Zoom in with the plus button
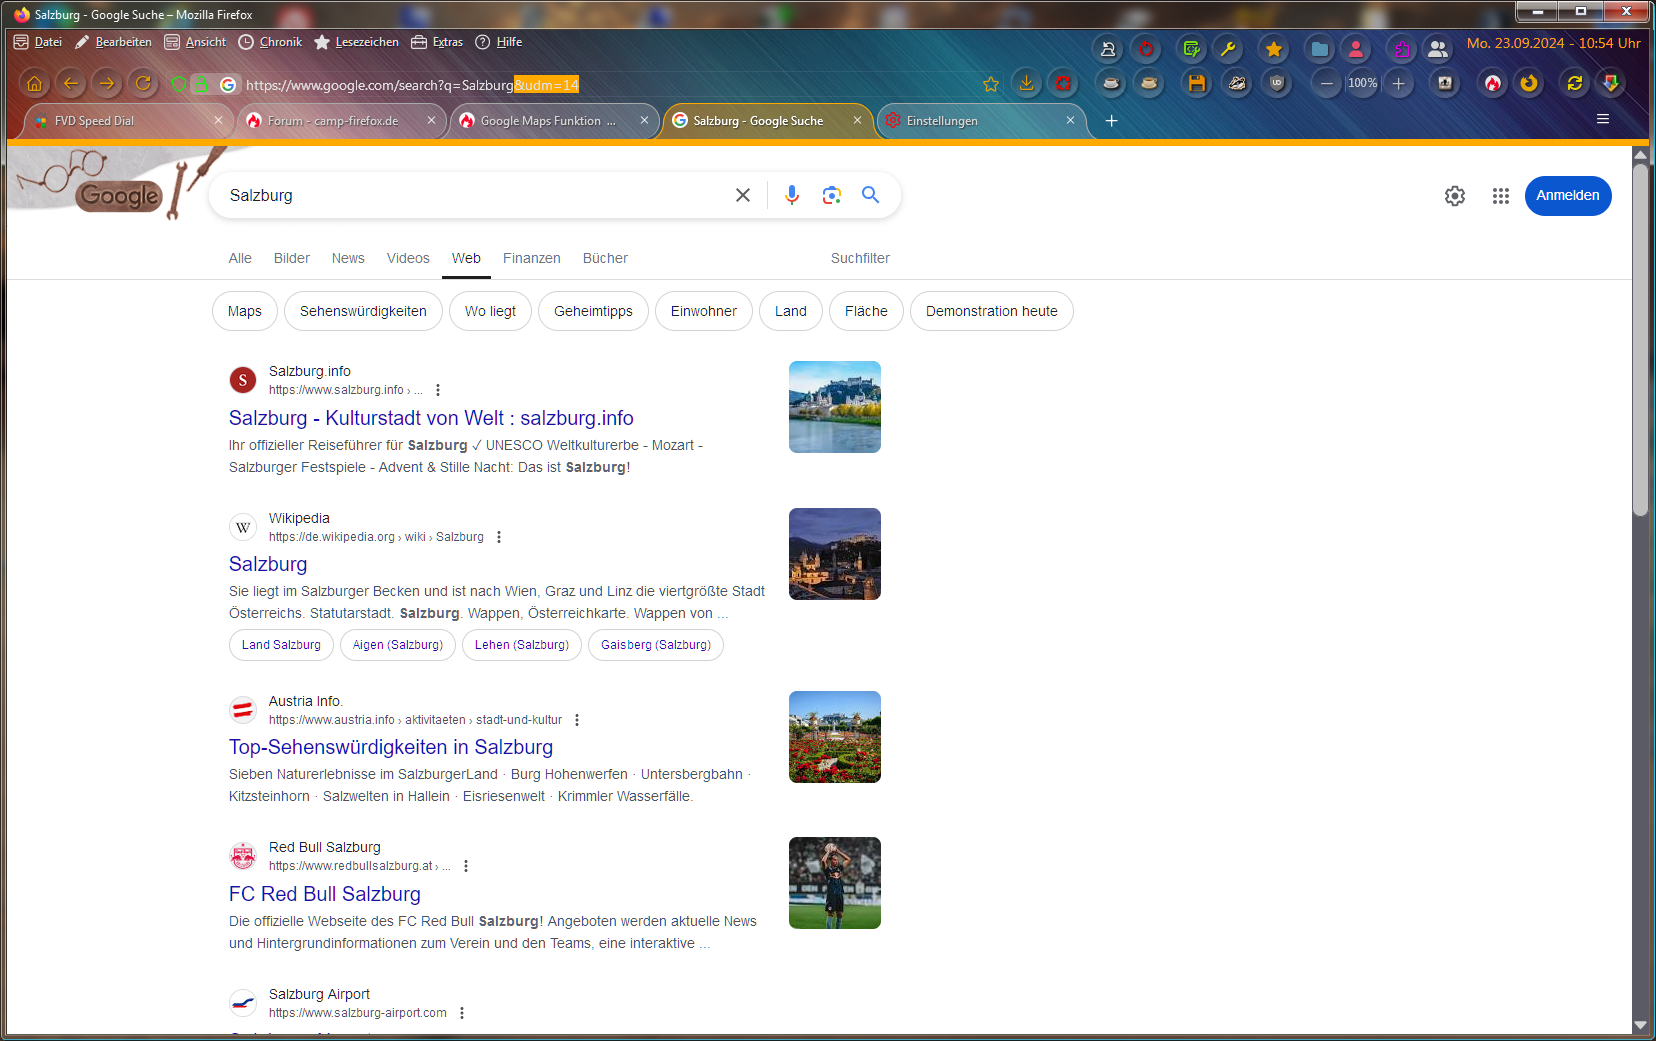 1399,84
